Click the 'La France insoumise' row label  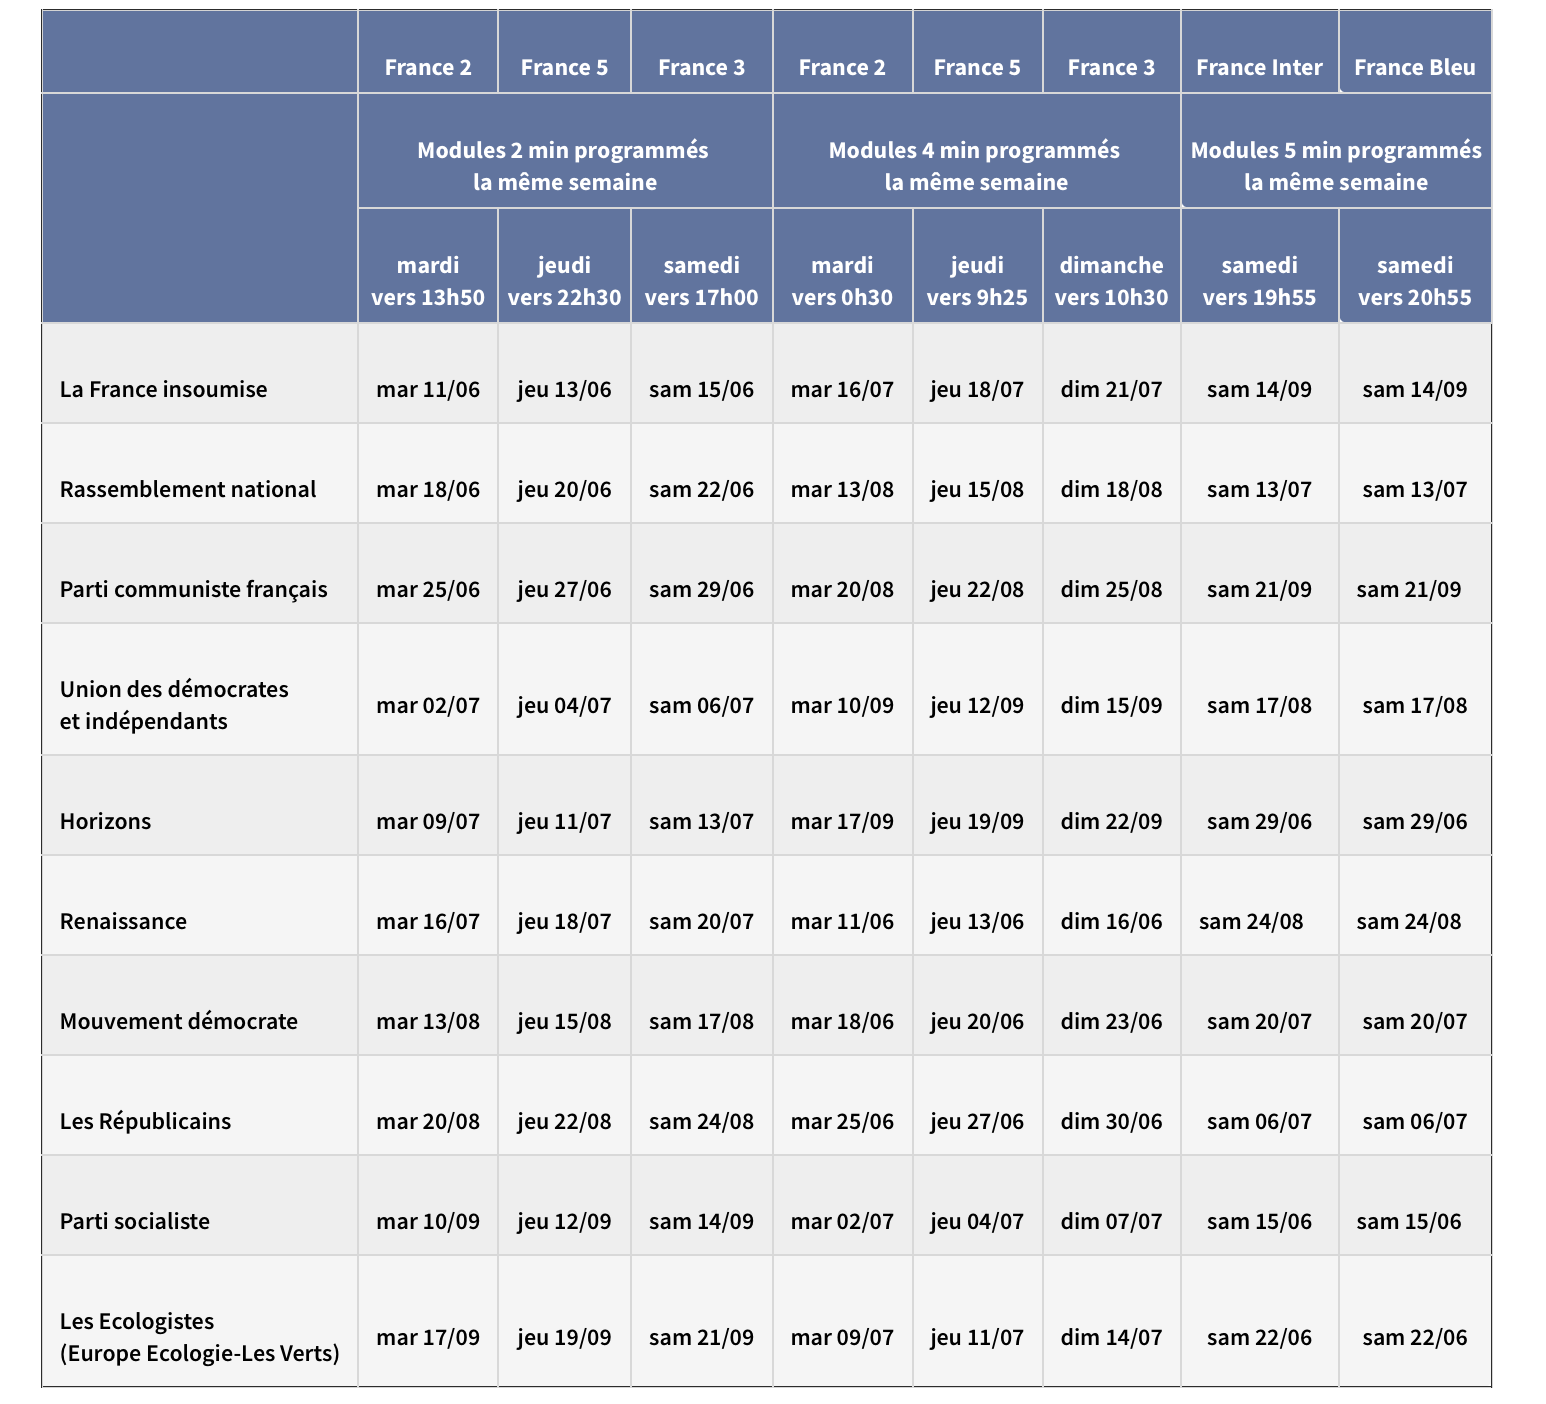click(164, 389)
